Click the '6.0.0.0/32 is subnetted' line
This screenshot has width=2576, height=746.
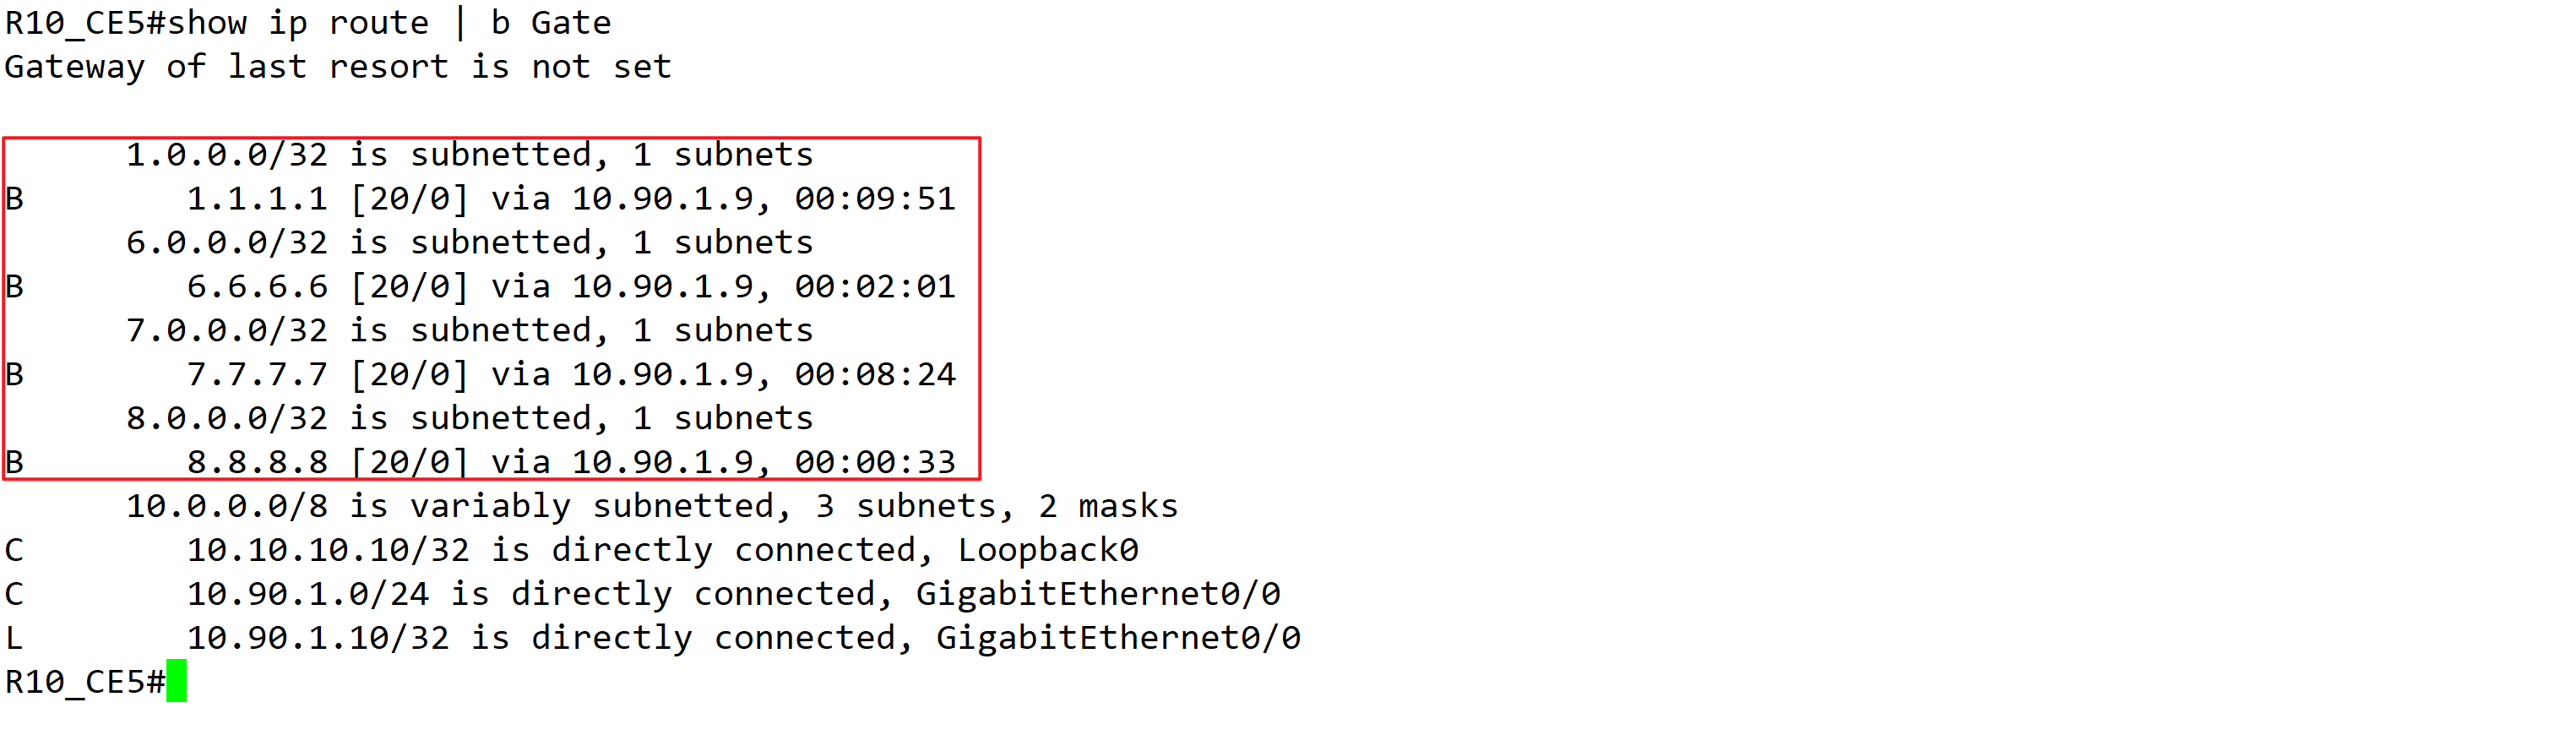click(x=470, y=243)
